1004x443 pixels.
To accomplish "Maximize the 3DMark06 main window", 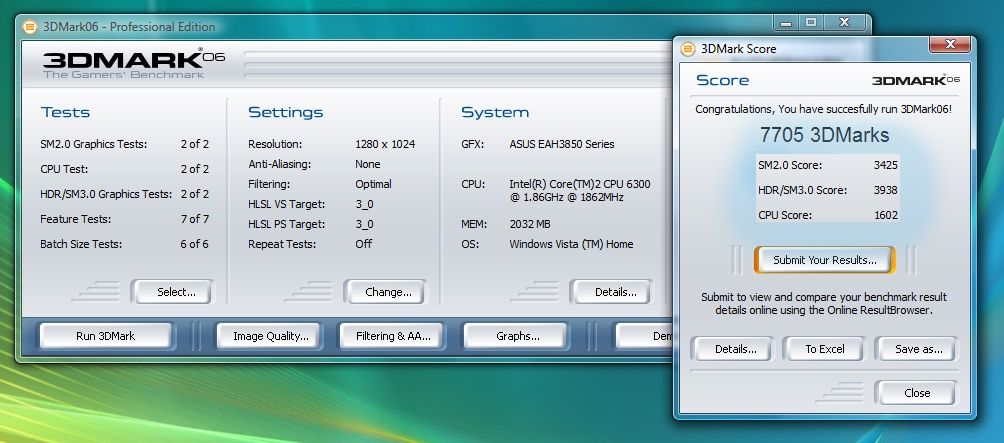I will [x=811, y=23].
